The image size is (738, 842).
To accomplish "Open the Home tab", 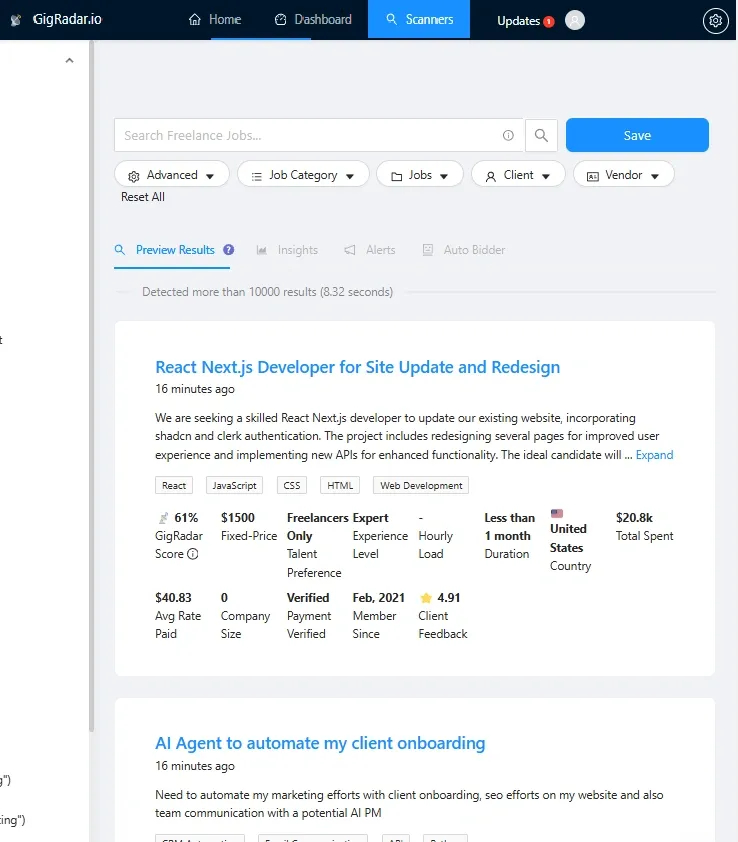I will pyautogui.click(x=215, y=20).
